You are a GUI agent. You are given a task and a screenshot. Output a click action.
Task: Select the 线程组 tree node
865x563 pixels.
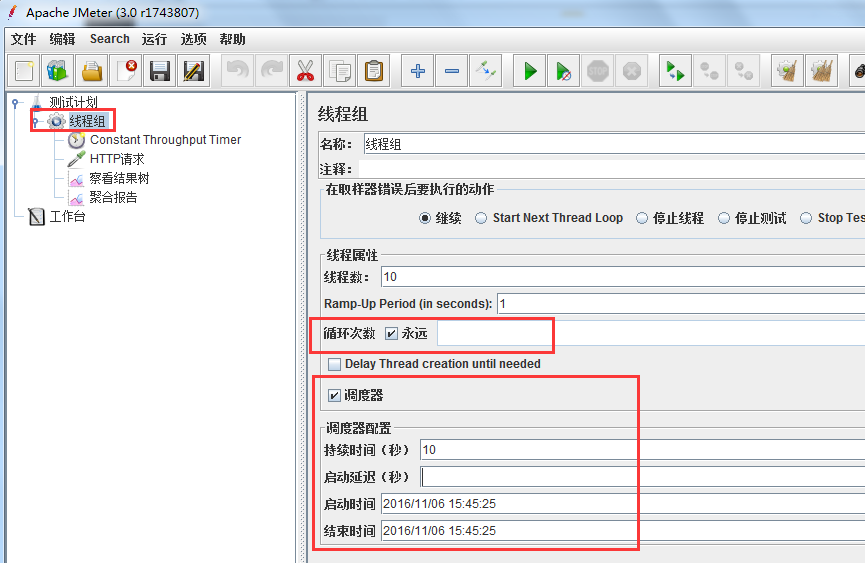tap(88, 121)
